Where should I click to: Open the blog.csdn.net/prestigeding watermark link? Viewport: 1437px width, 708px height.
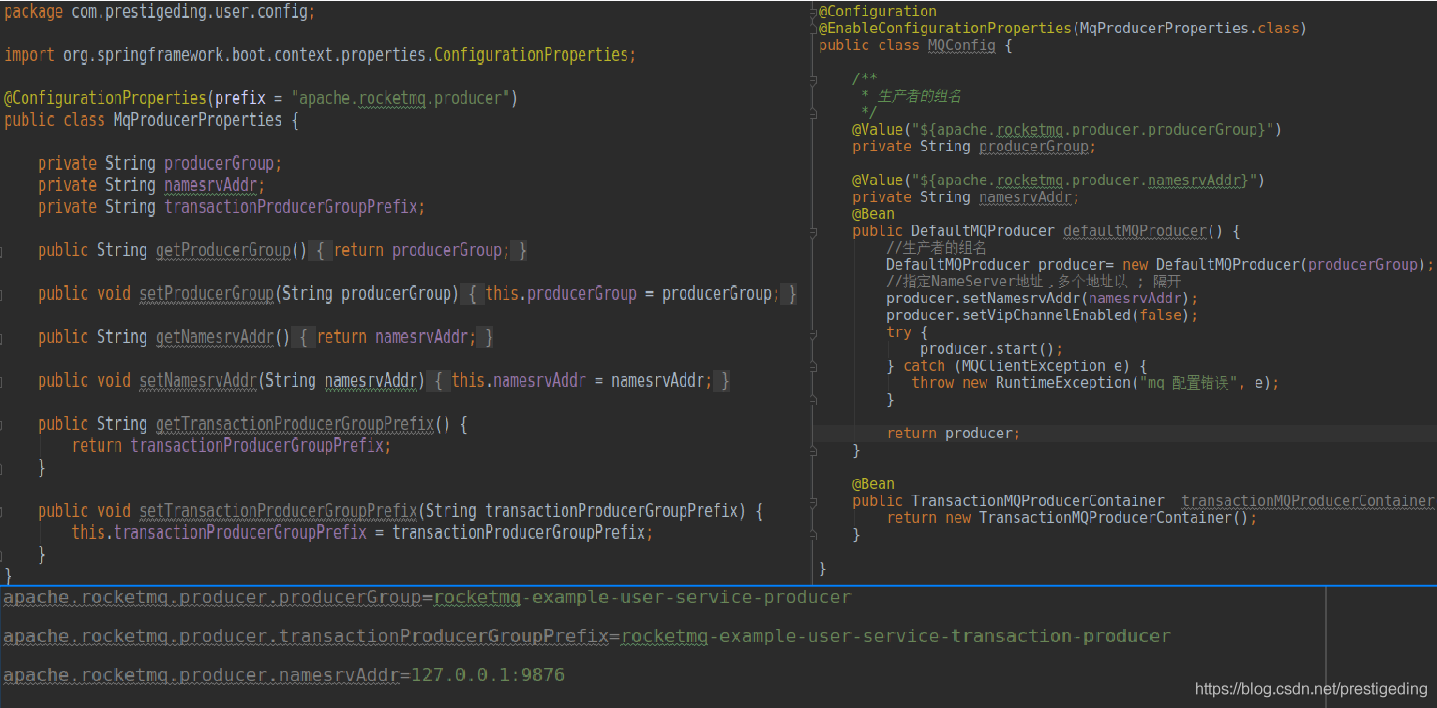pos(1311,689)
